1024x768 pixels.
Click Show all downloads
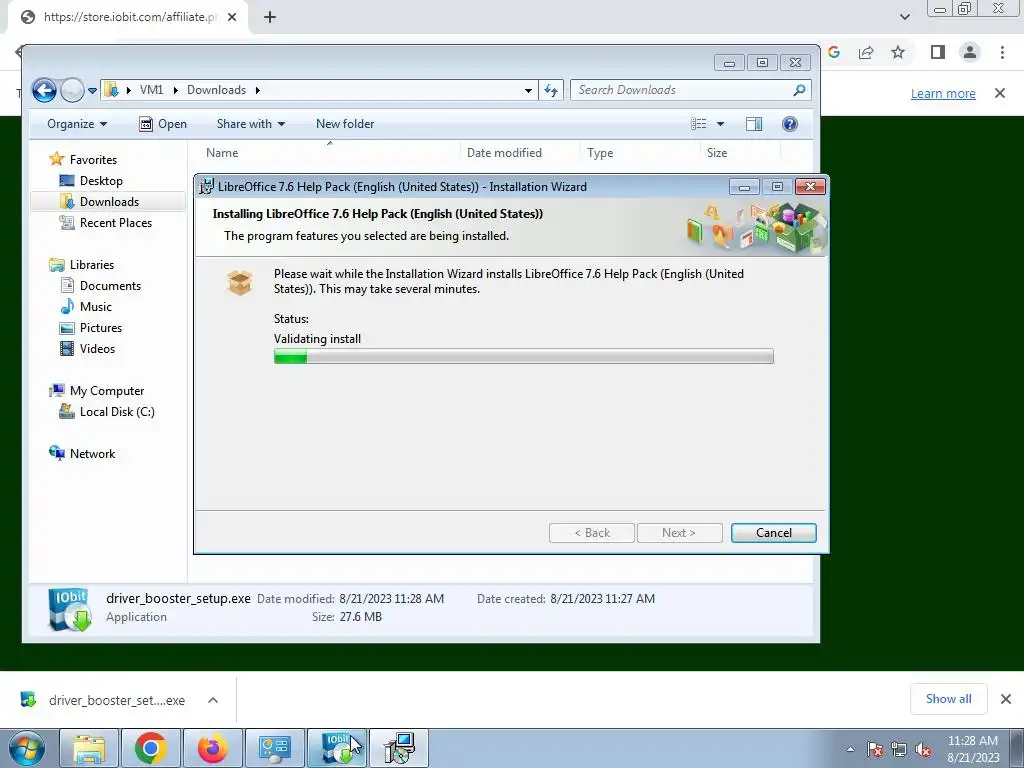(x=948, y=699)
